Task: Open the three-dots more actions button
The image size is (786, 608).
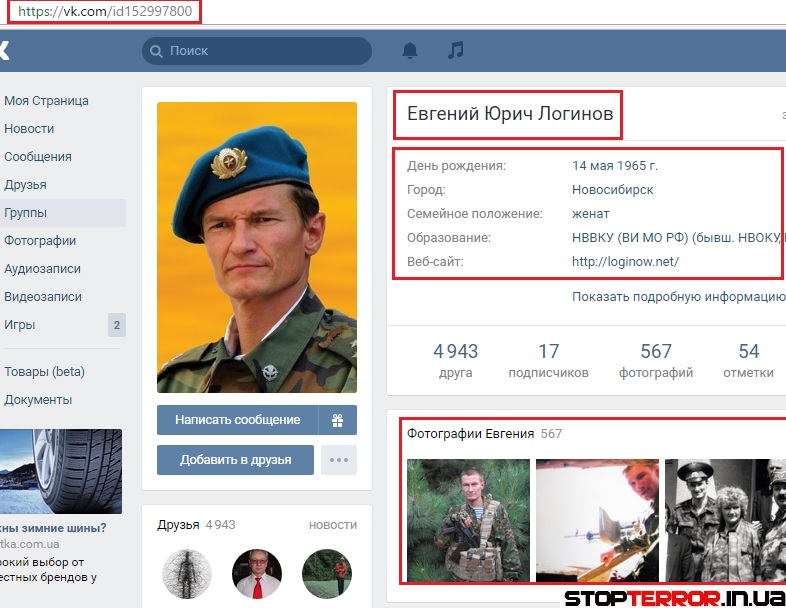Action: coord(338,460)
